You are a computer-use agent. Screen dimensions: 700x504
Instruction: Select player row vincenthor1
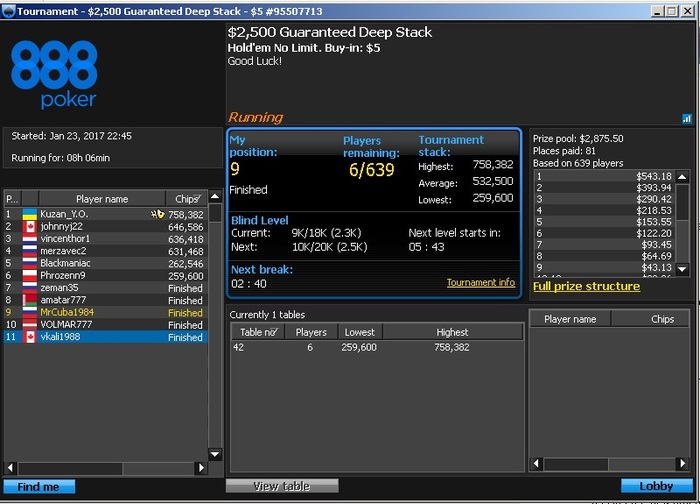(105, 239)
